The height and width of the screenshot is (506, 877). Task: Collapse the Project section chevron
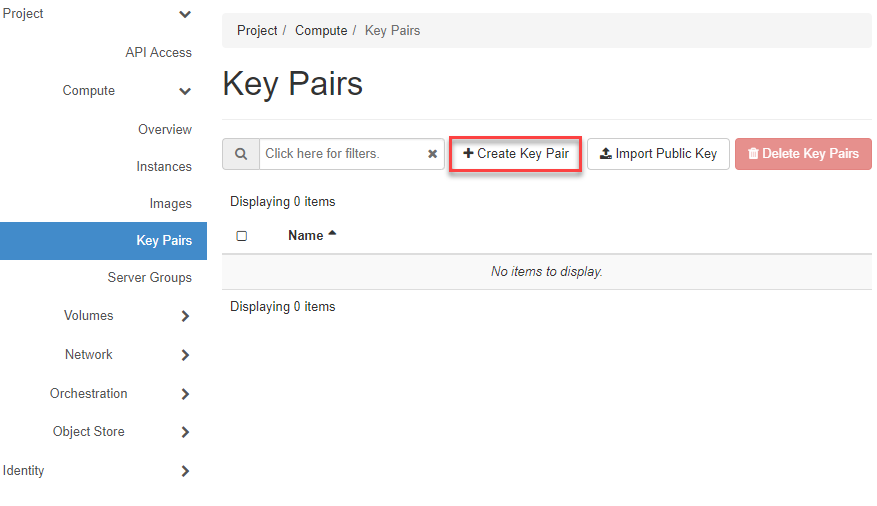tap(184, 15)
